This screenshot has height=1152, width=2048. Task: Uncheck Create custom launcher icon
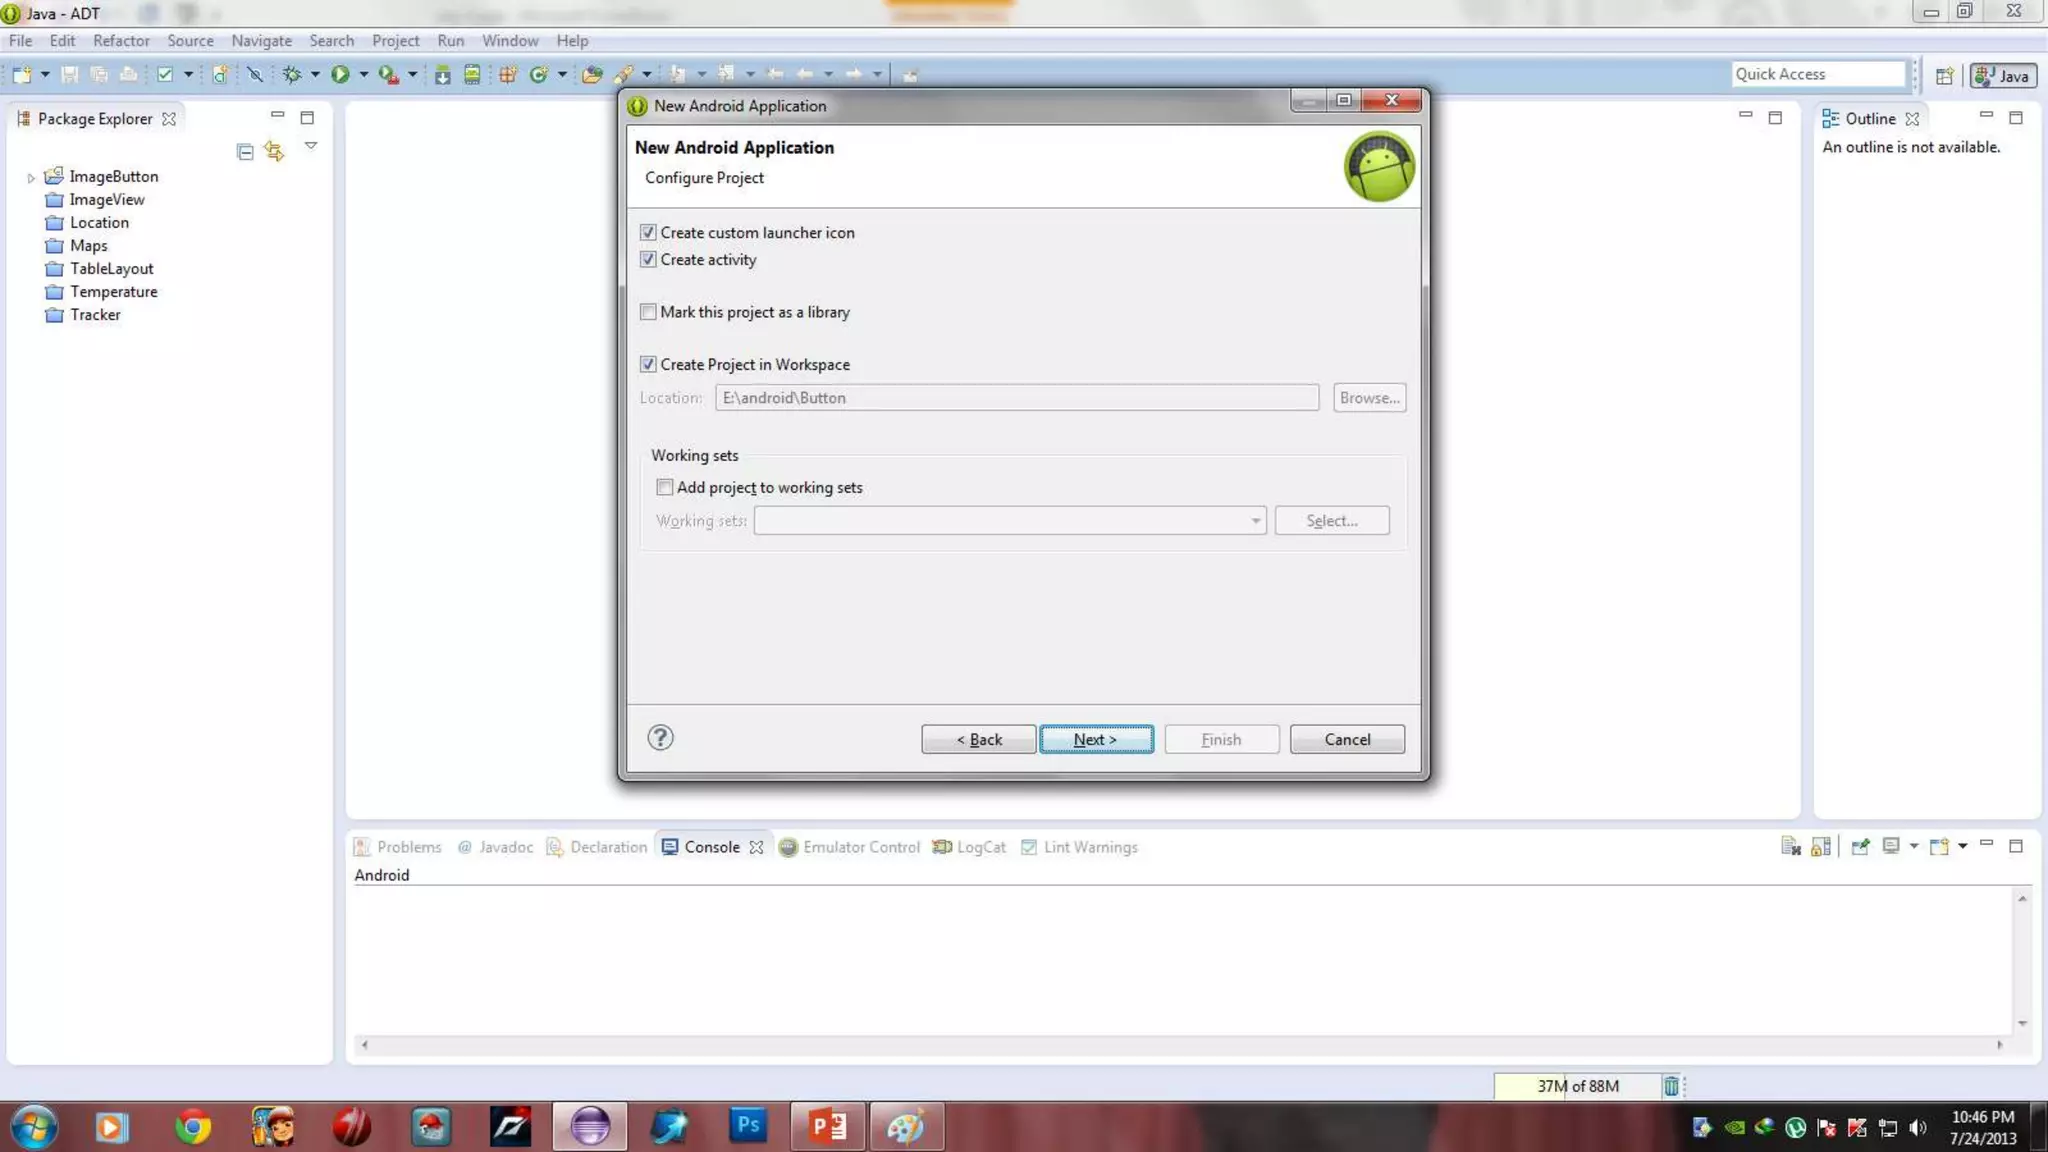click(x=648, y=232)
